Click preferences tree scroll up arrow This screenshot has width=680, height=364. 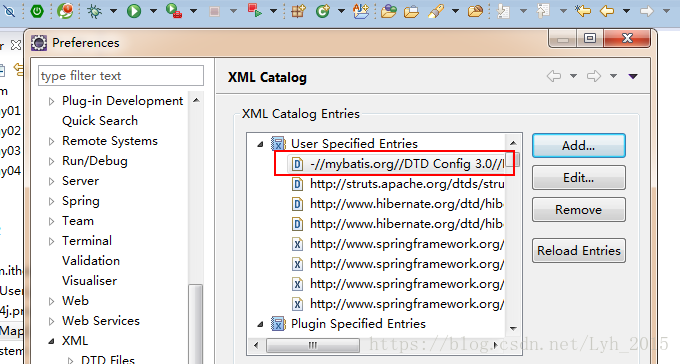(196, 100)
